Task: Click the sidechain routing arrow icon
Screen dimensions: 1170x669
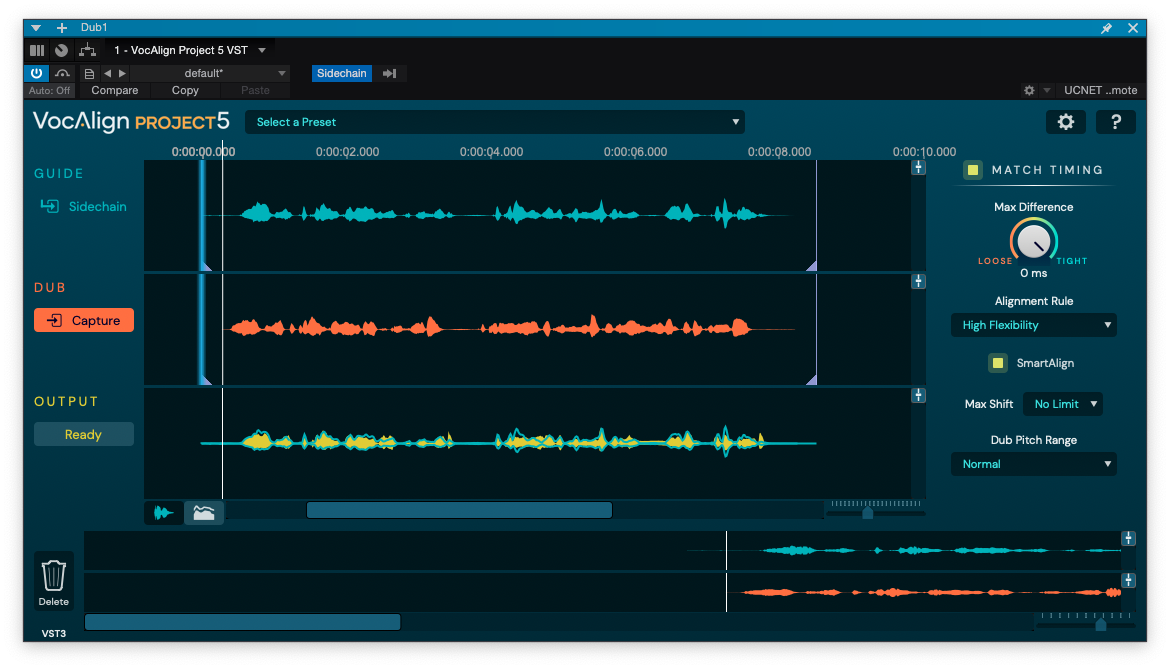Action: point(390,73)
